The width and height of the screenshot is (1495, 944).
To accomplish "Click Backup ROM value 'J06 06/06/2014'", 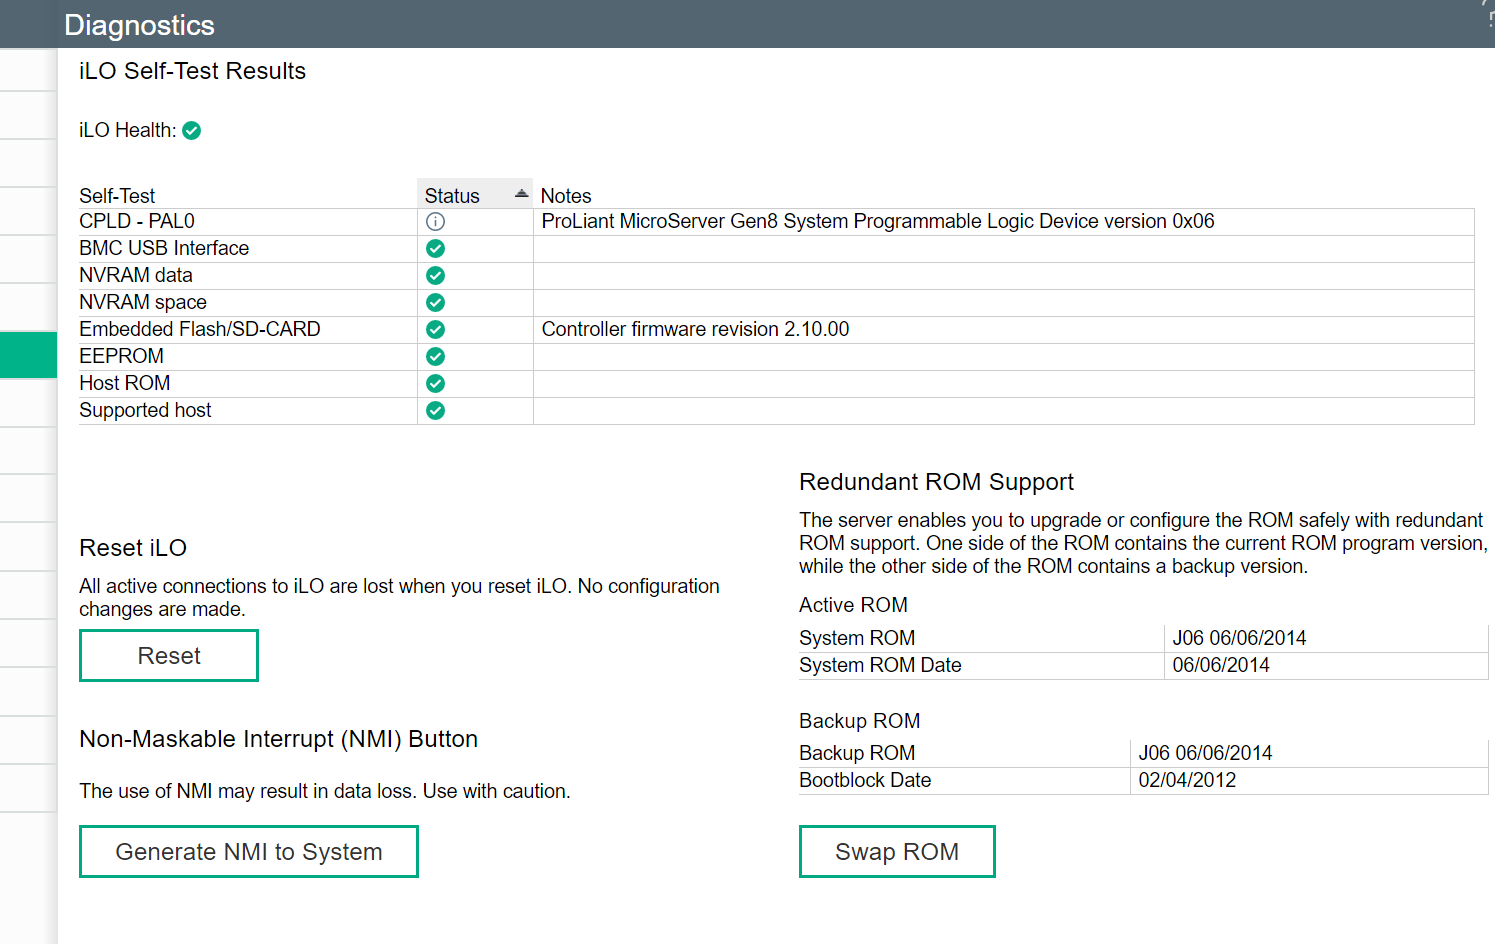I will [1205, 753].
